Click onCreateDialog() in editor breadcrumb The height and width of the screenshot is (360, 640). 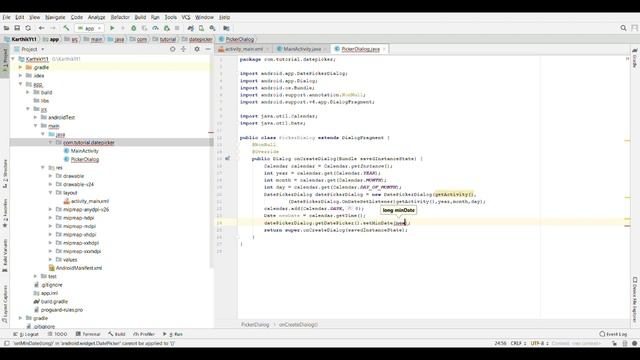coord(298,324)
